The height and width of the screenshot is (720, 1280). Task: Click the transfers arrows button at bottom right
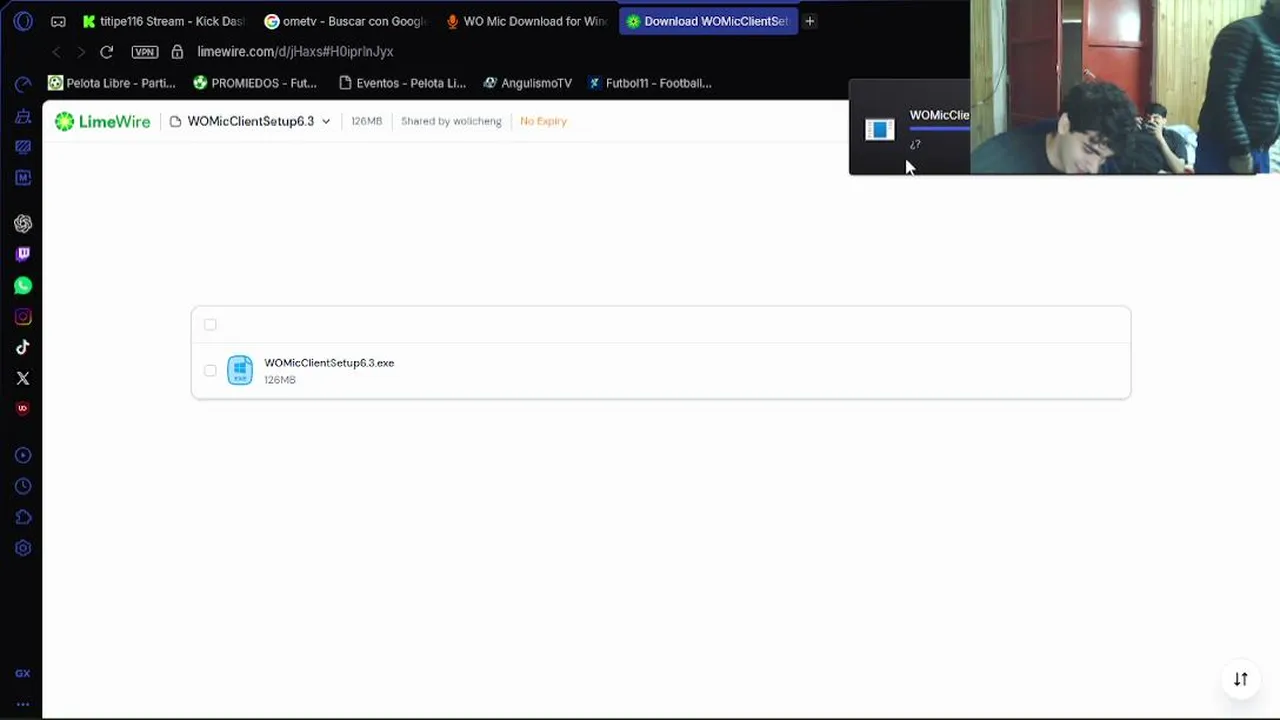1240,679
